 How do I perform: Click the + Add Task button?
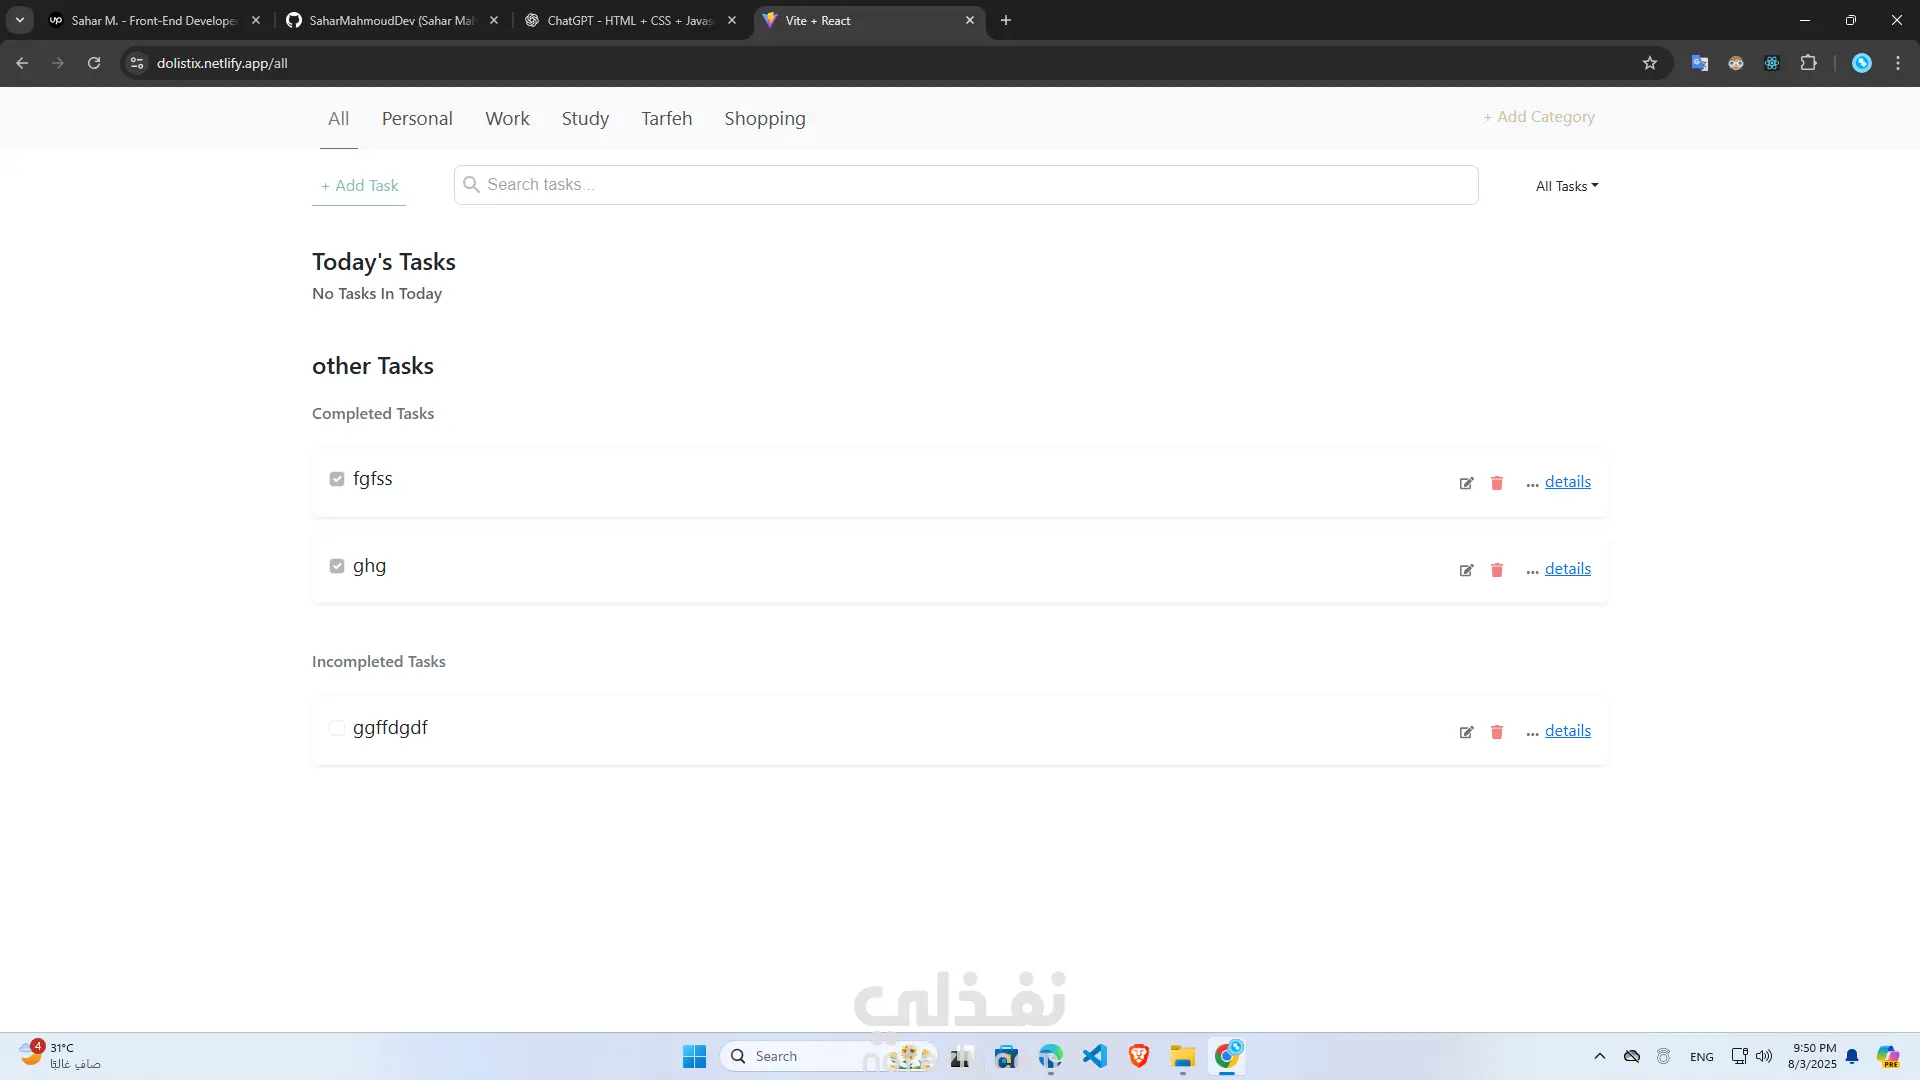[x=359, y=186]
